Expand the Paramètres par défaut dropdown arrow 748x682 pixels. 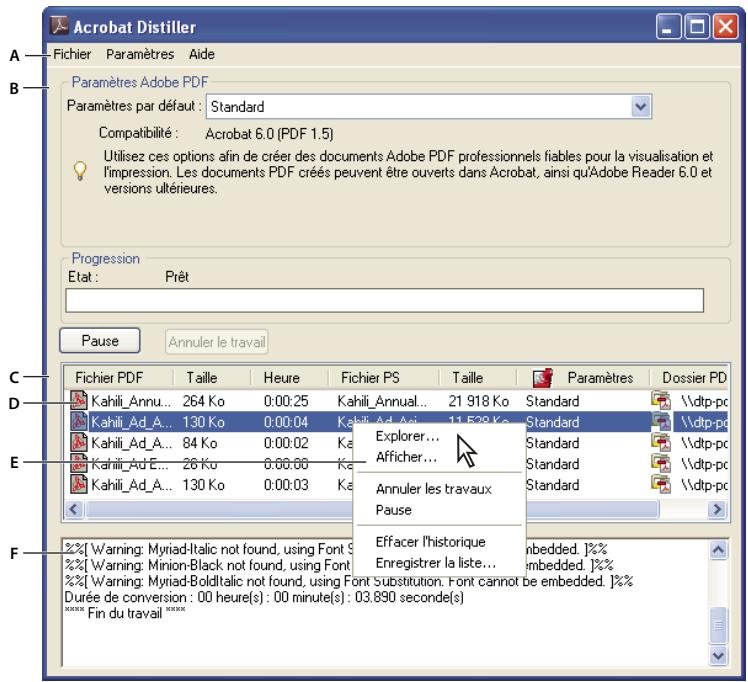pyautogui.click(x=641, y=106)
